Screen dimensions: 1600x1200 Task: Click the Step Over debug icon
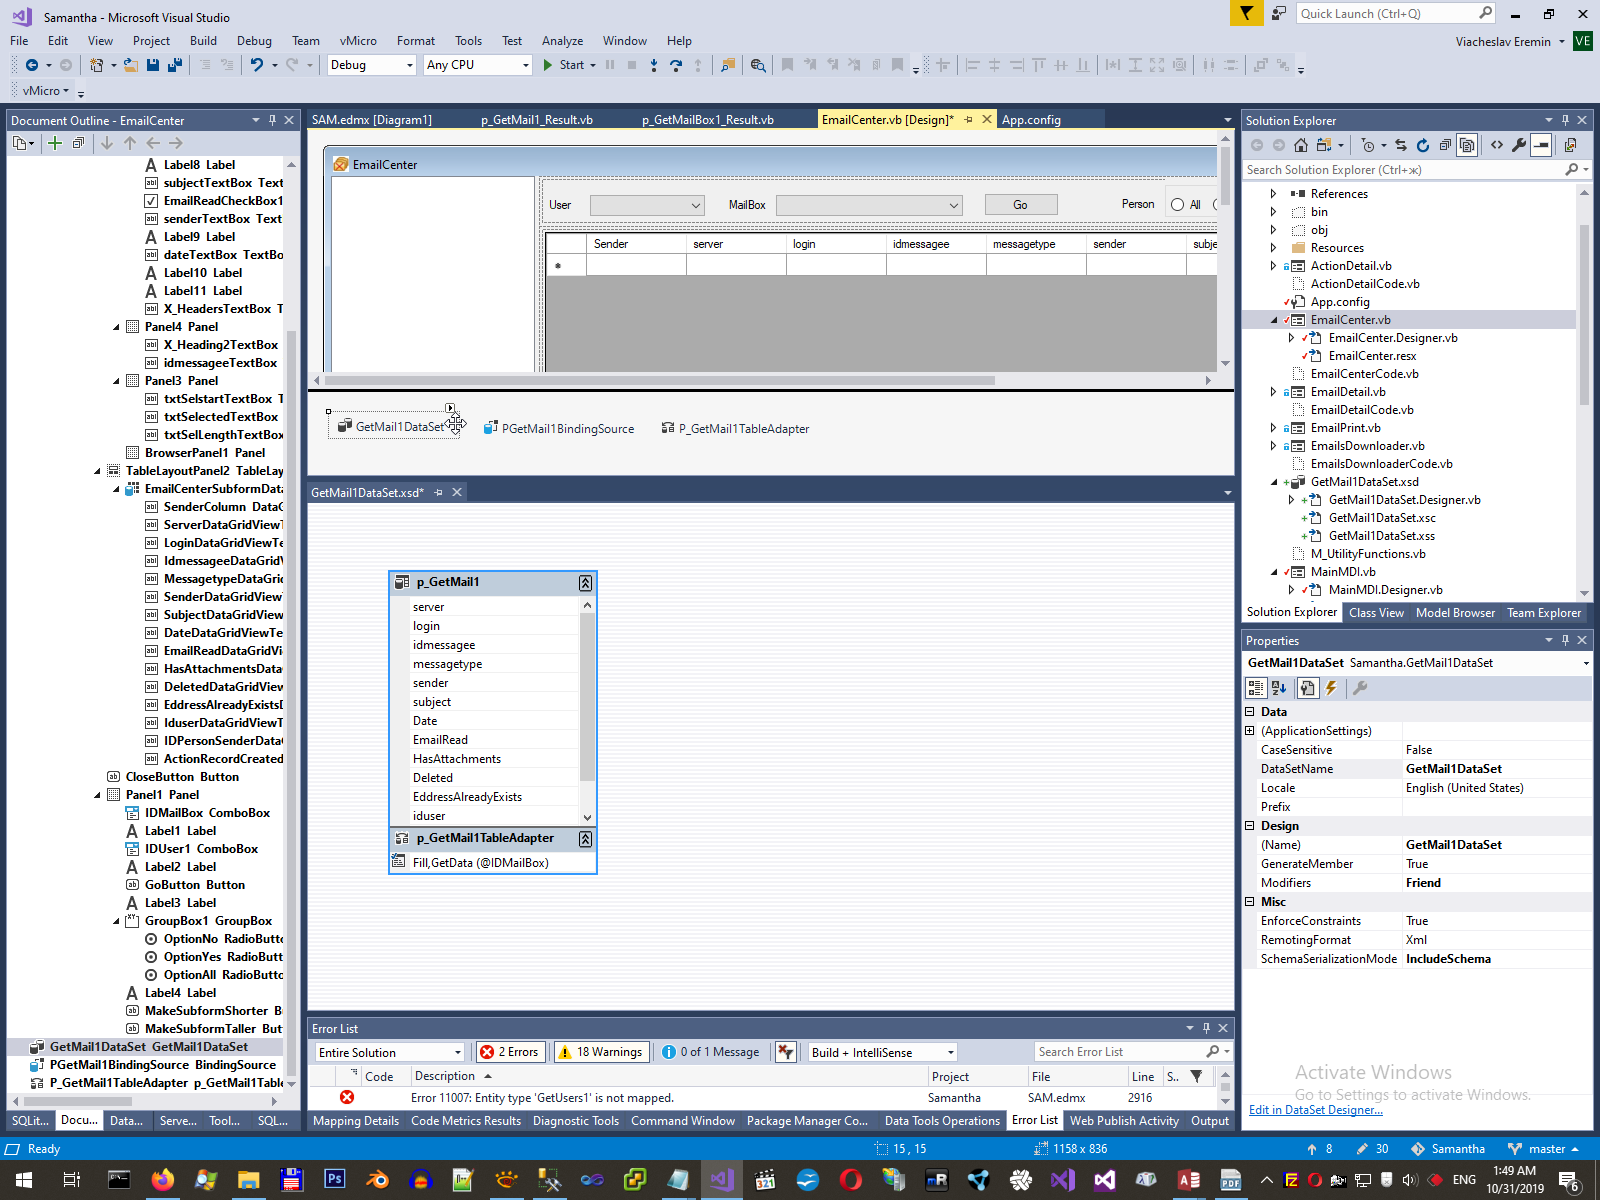(676, 65)
